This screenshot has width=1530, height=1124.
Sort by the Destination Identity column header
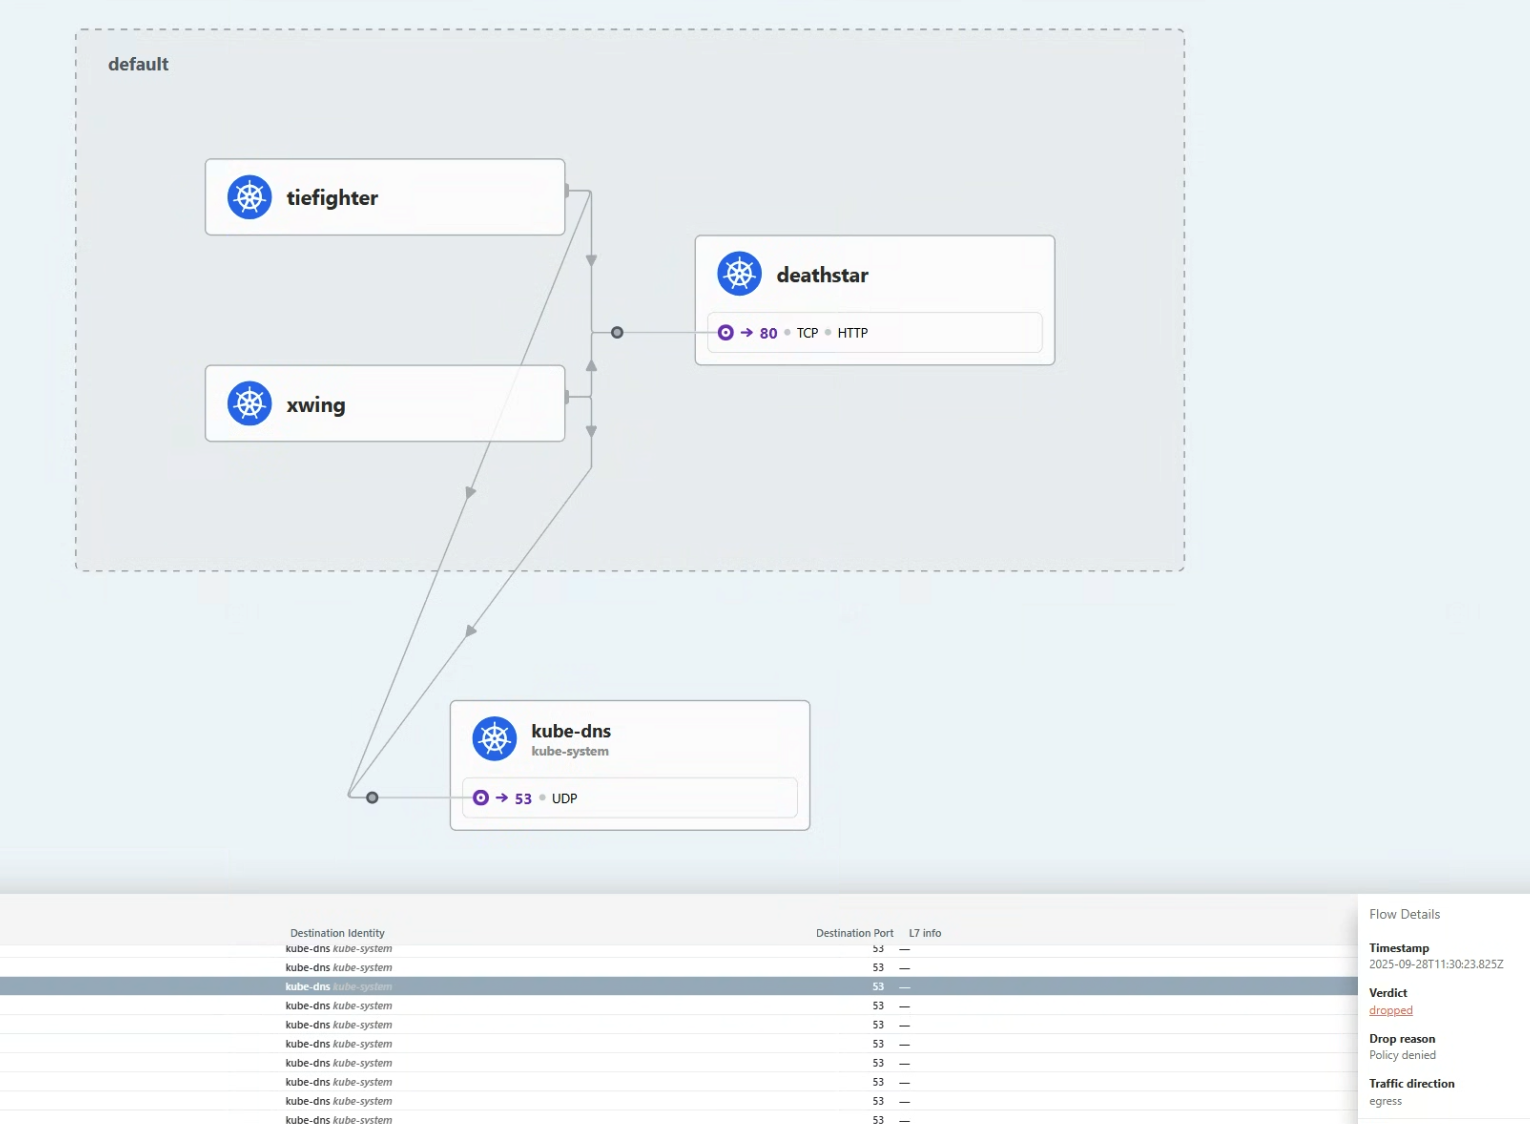337,933
